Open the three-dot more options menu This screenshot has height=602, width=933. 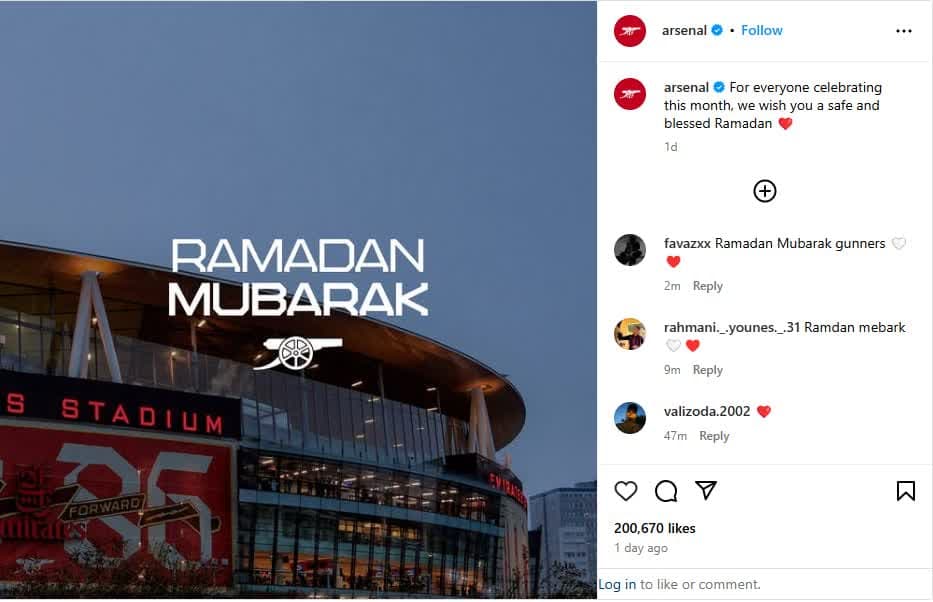tap(904, 31)
